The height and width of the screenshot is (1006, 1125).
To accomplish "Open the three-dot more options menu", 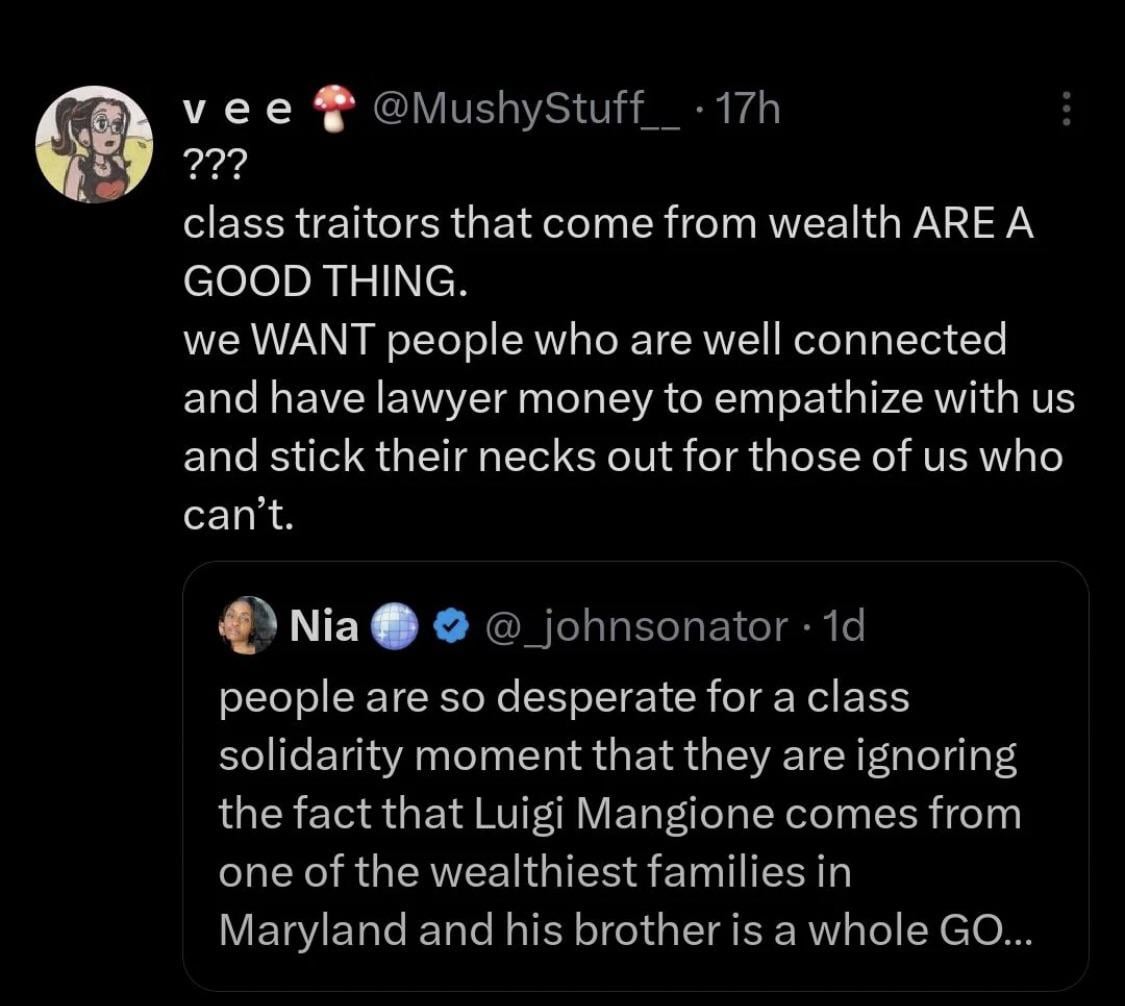I will (1066, 110).
